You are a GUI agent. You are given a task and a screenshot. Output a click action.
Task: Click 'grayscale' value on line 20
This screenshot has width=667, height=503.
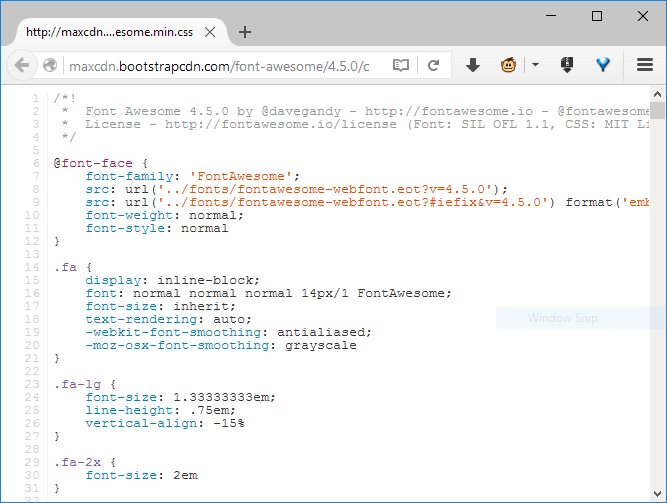321,346
